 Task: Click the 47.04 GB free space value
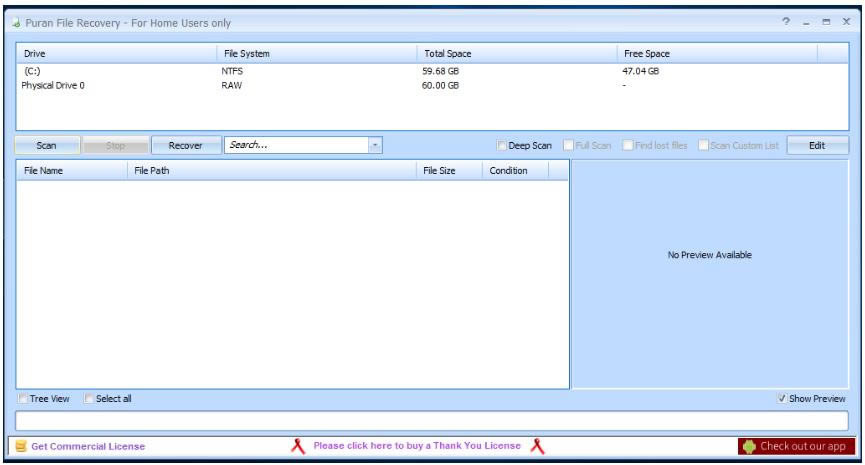coord(640,71)
